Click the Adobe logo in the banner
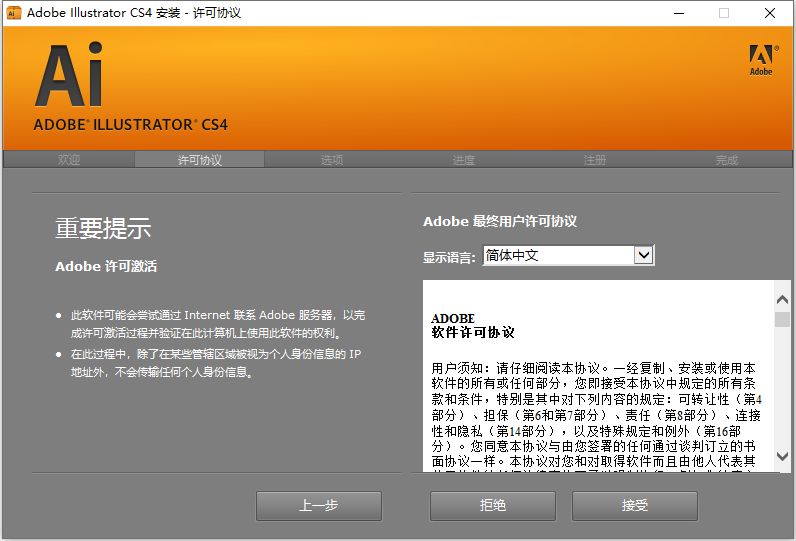The width and height of the screenshot is (796, 541). pos(763,60)
